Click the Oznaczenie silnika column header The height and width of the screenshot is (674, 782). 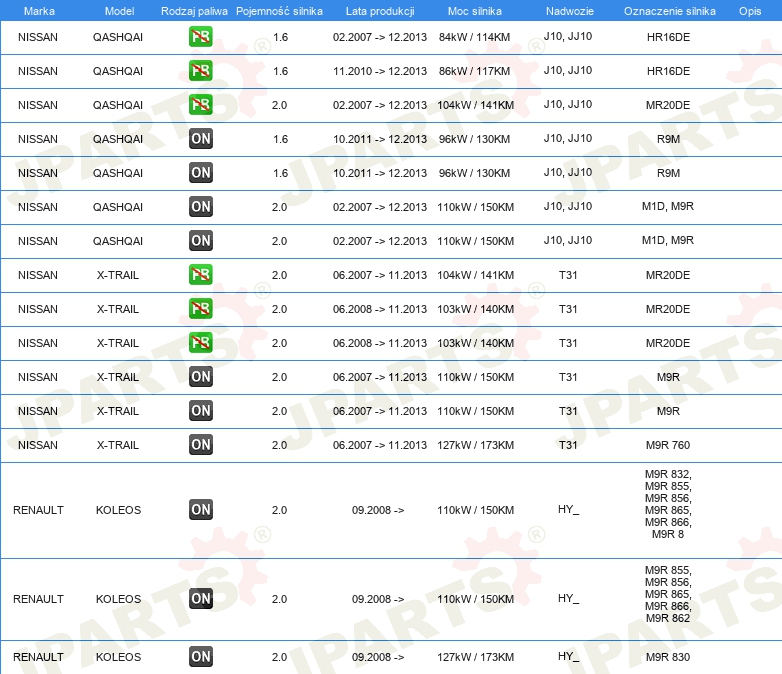[x=670, y=11]
